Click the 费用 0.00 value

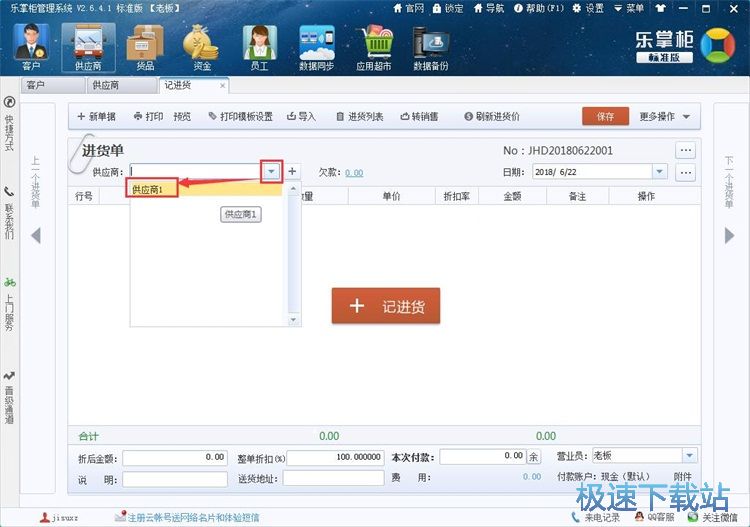tap(532, 476)
